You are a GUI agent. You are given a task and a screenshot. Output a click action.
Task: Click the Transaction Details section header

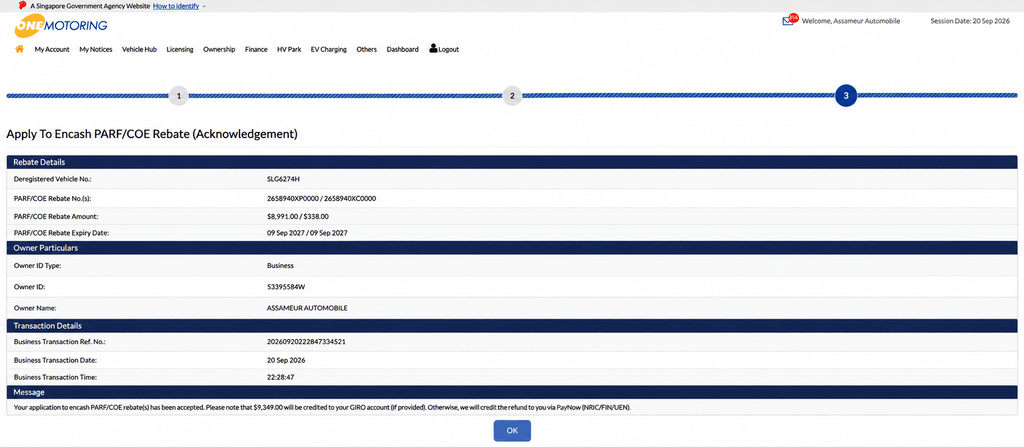[512, 325]
